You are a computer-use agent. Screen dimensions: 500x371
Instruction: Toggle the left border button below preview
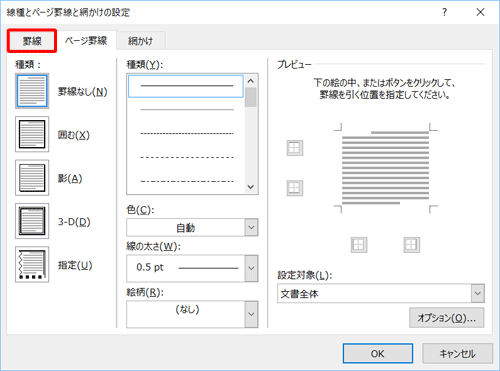point(359,245)
